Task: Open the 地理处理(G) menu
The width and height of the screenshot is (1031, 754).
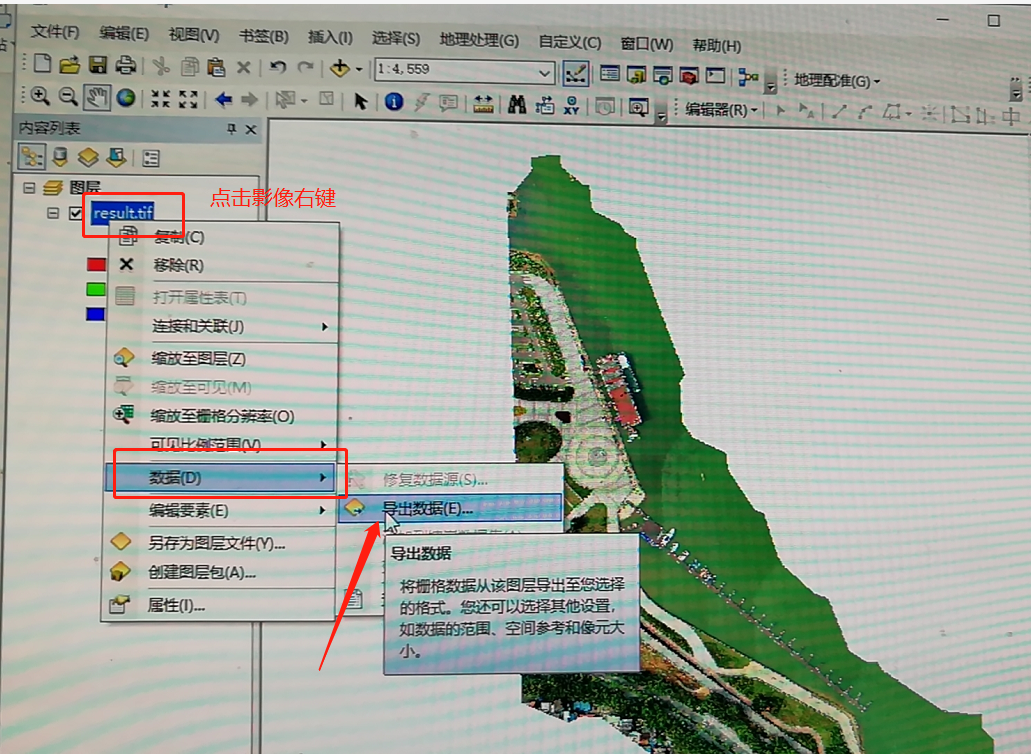Action: pos(479,39)
